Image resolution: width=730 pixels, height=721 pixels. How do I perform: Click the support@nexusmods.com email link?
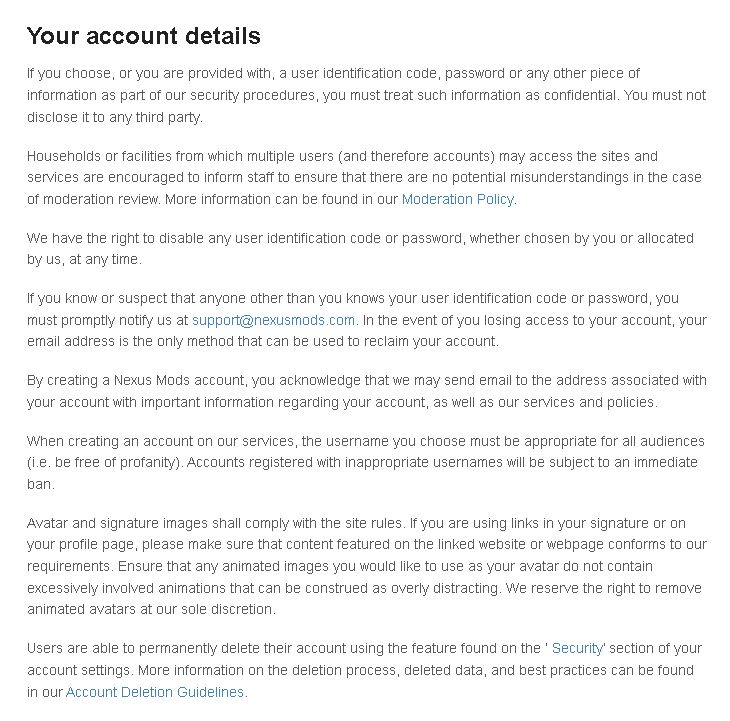[x=273, y=320]
